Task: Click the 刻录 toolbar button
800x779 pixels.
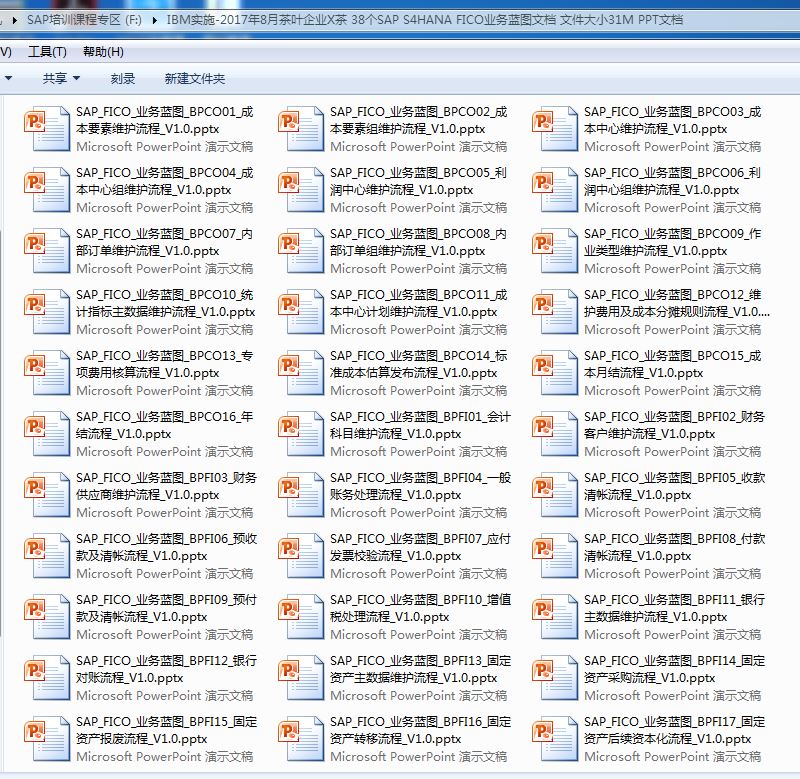Action: (x=123, y=79)
